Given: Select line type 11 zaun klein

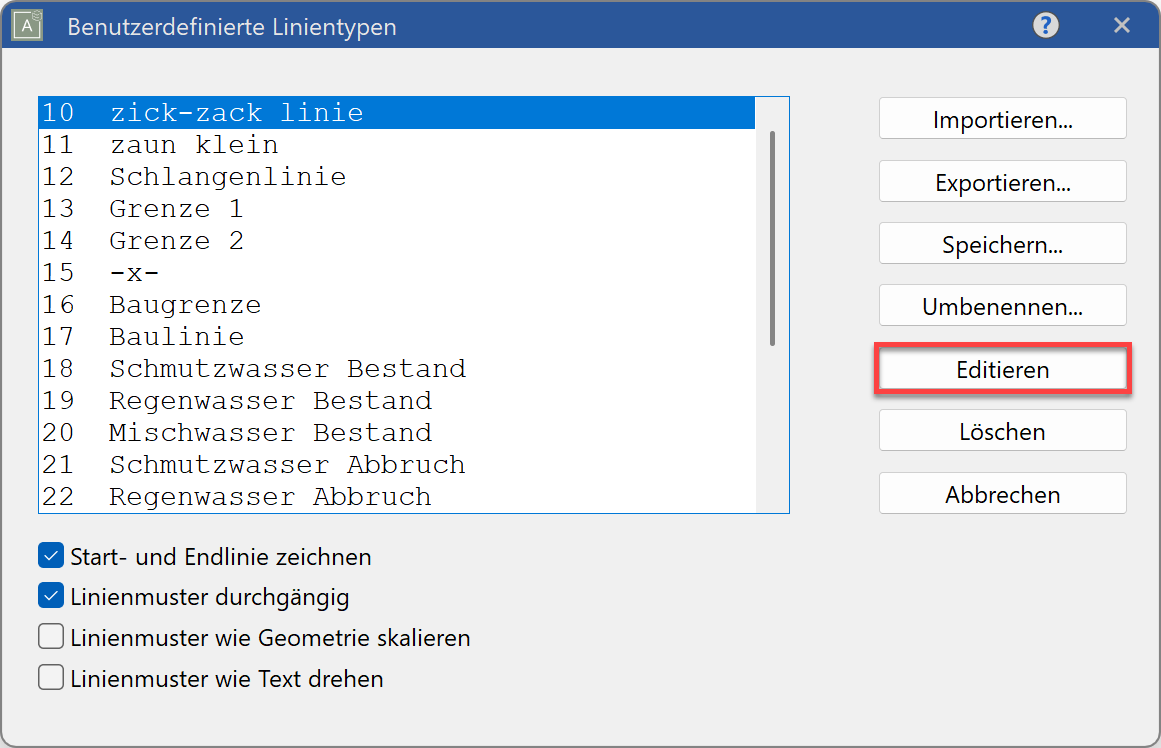Looking at the screenshot, I should [200, 144].
